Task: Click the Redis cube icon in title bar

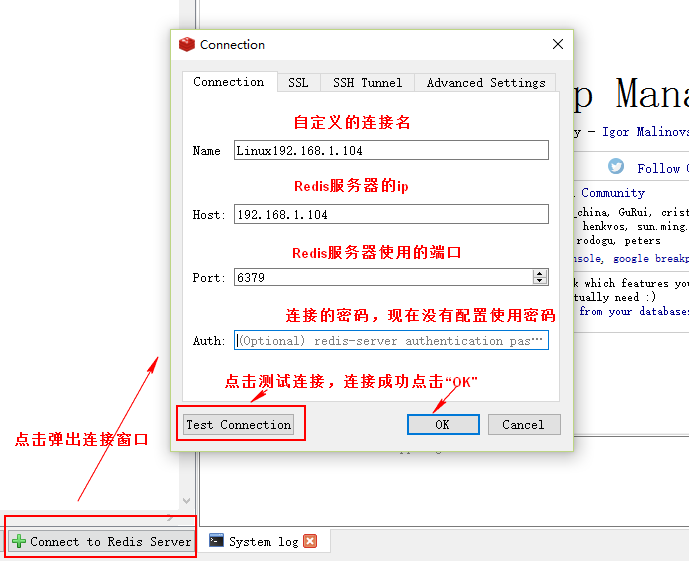Action: pyautogui.click(x=187, y=44)
